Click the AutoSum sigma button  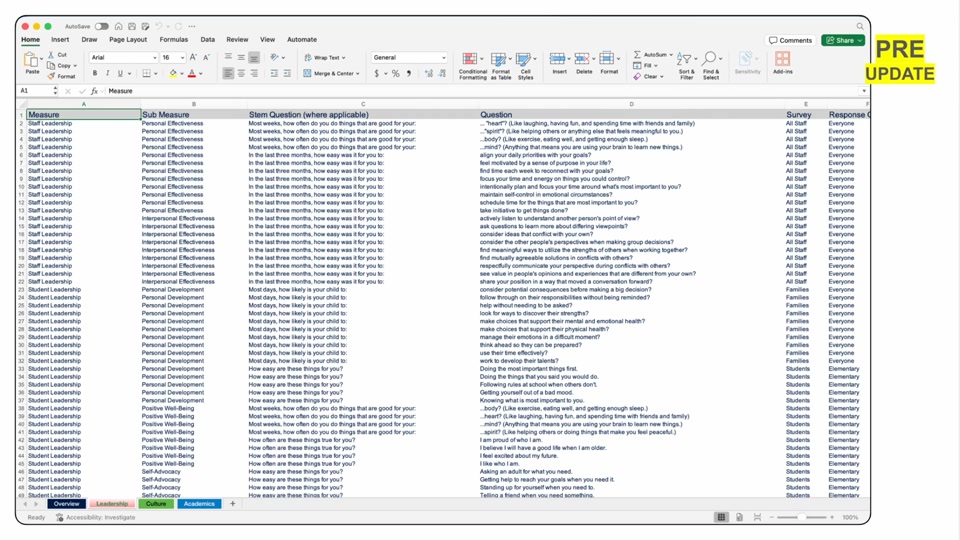click(x=653, y=54)
